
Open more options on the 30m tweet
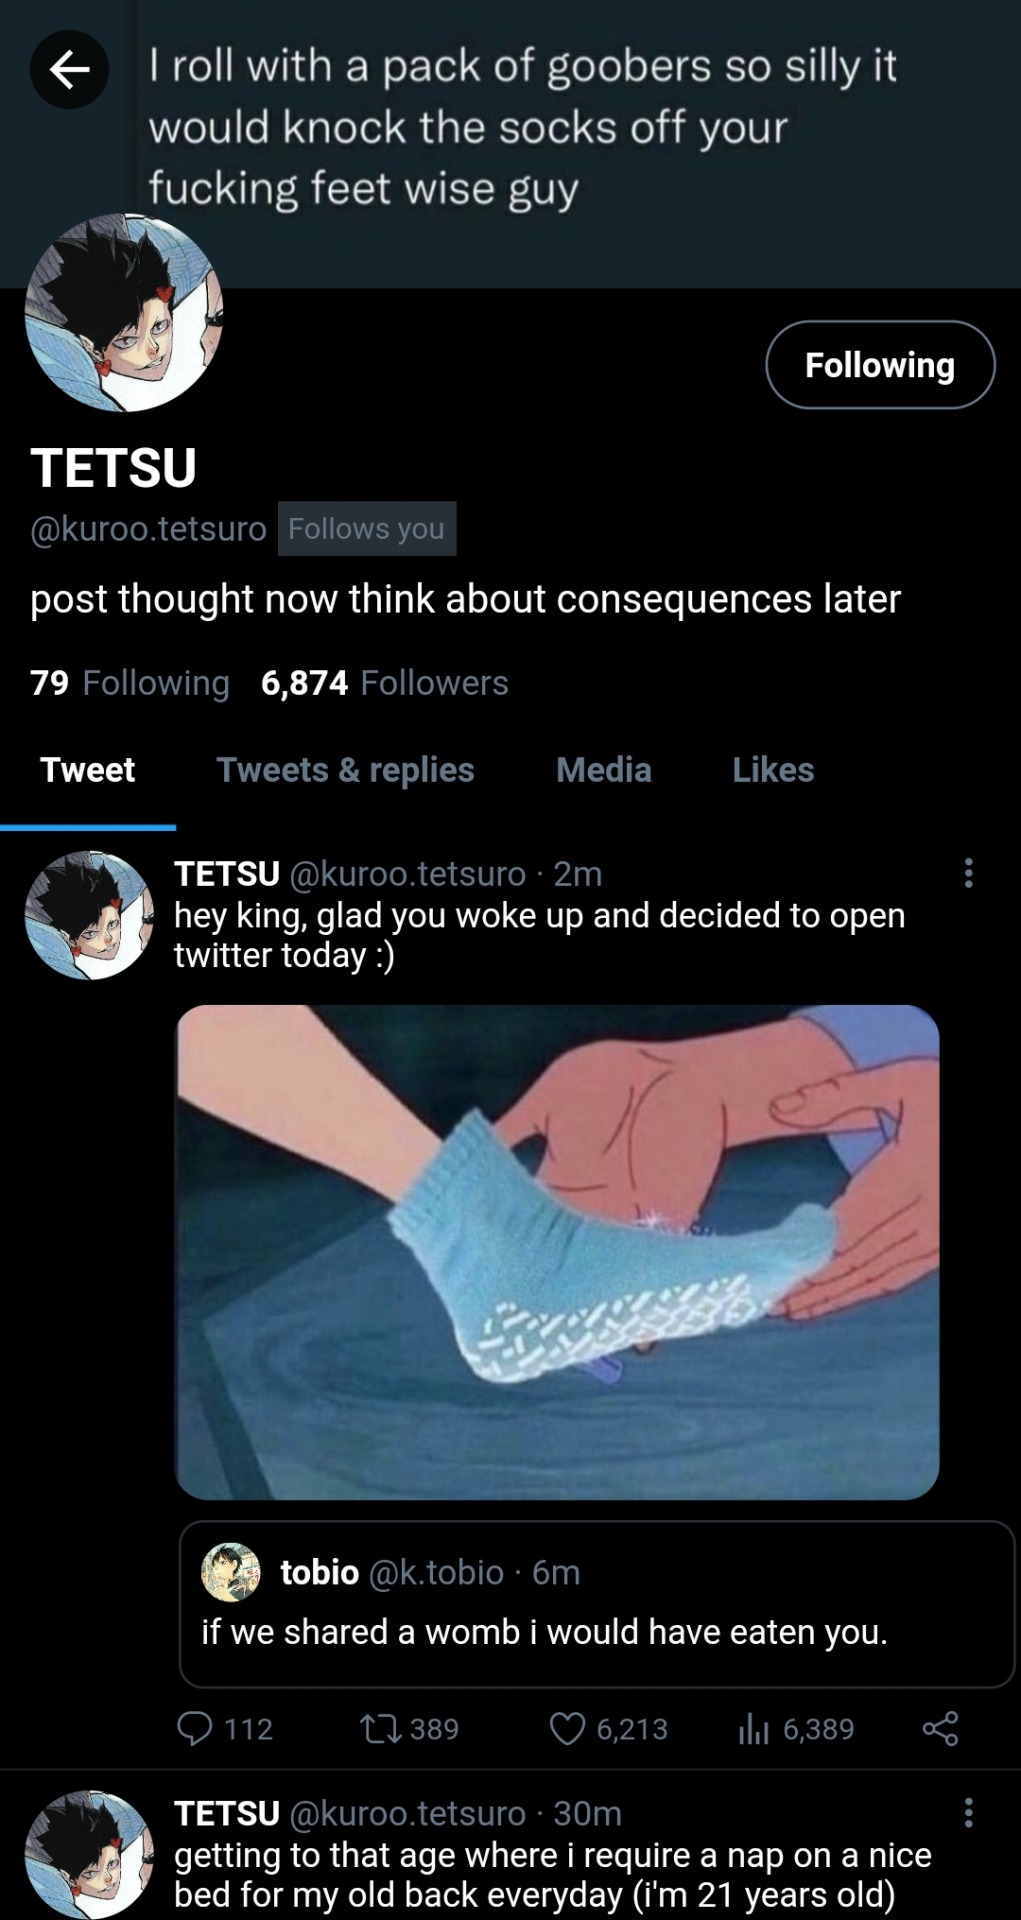[x=968, y=1812]
